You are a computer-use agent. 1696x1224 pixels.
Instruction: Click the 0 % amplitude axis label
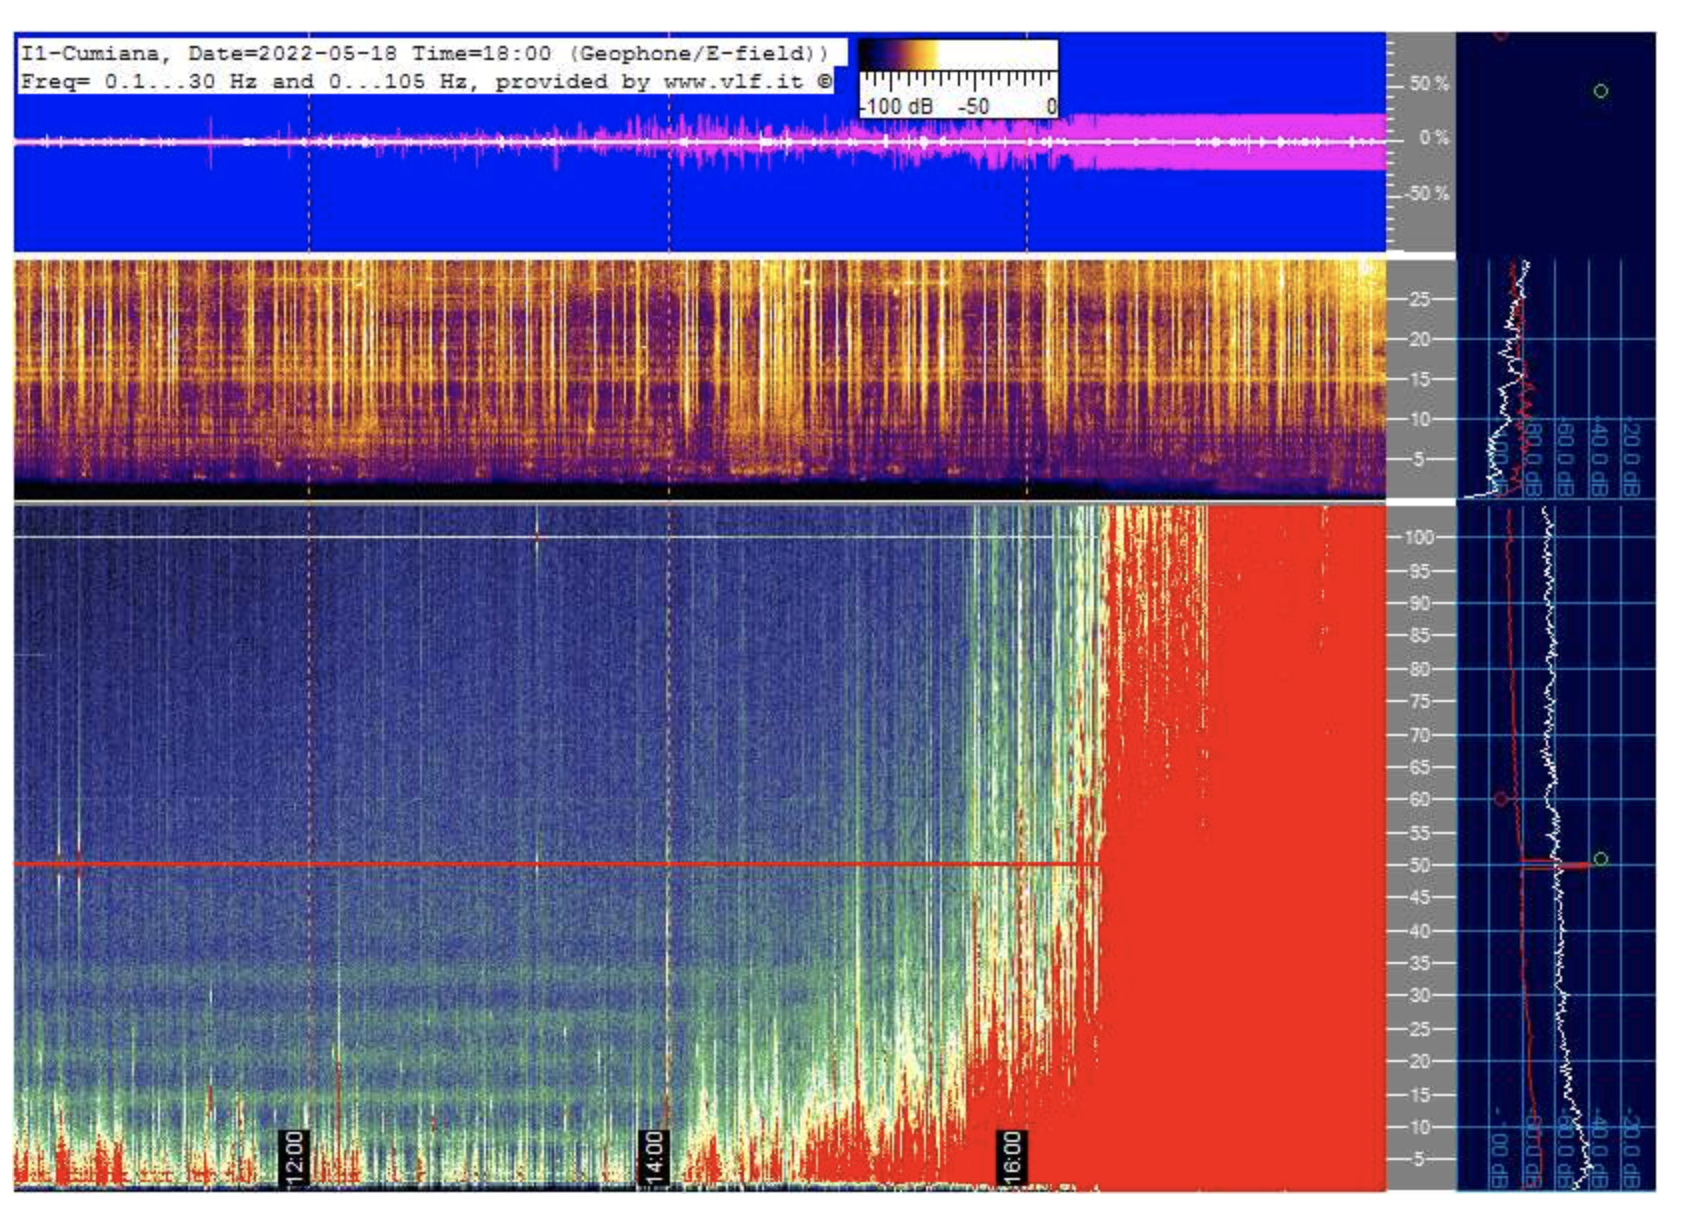[1433, 138]
